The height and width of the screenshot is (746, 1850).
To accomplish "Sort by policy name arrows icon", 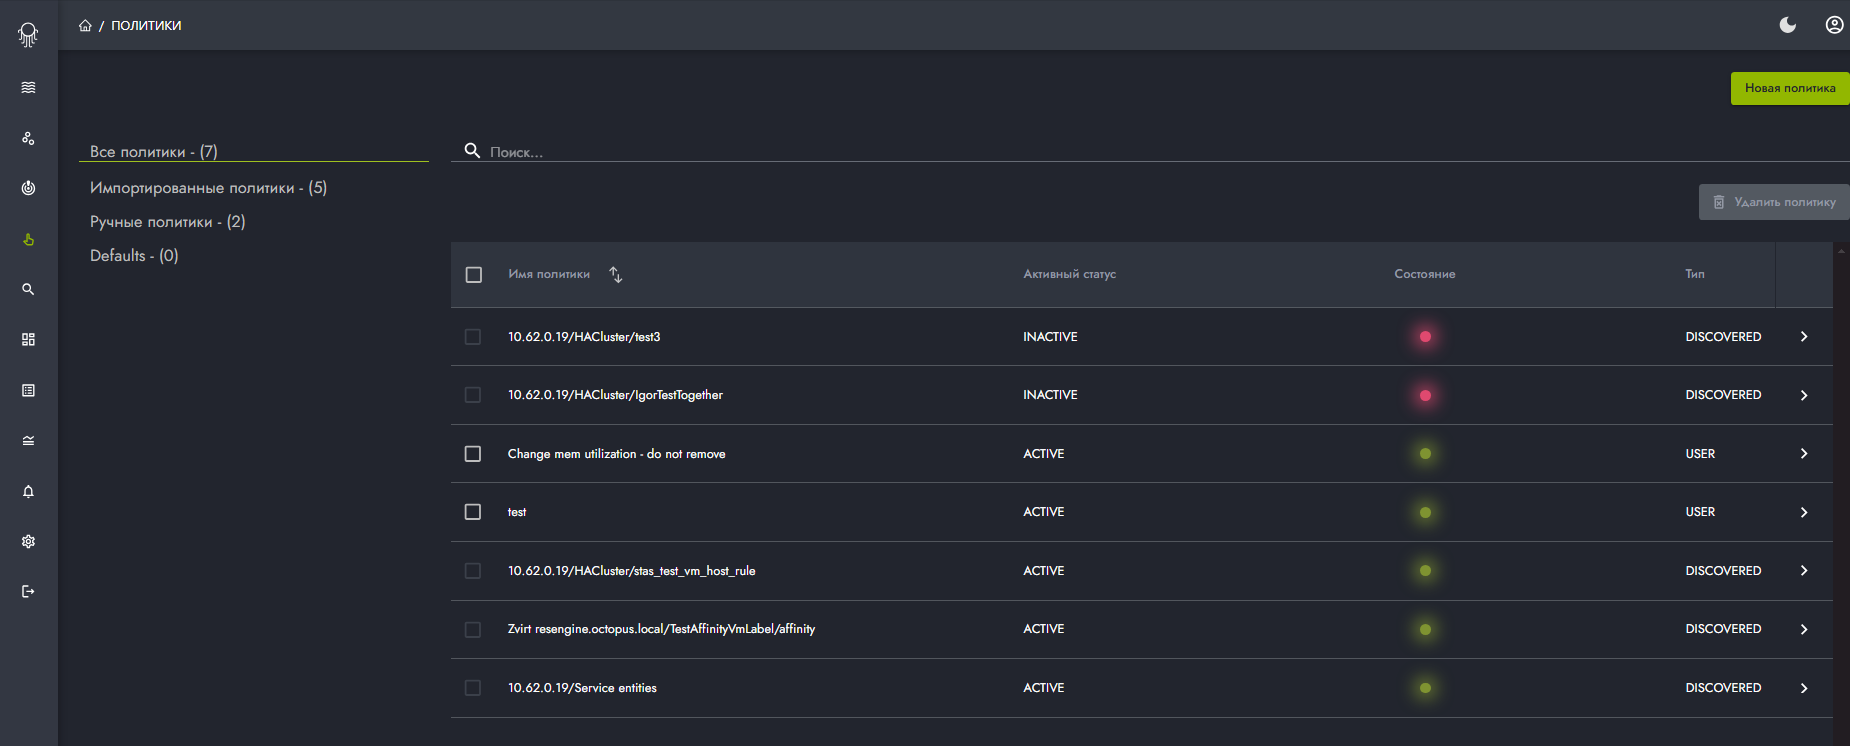I will point(616,274).
